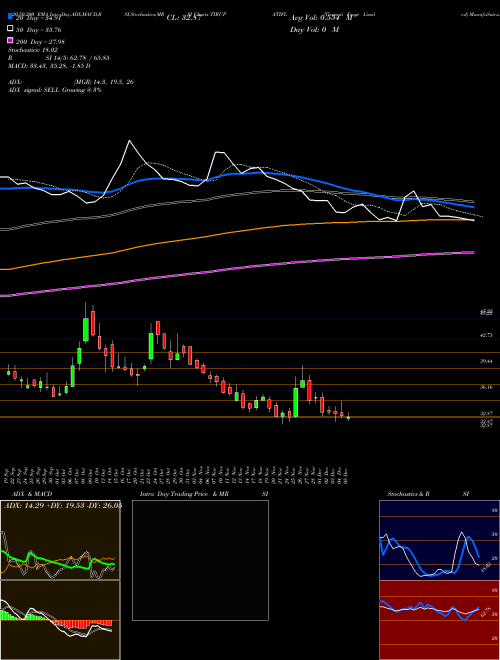500x660 pixels.
Task: Click the RSI 14/3 62.78 / 65.83 value line
Action: coord(59,58)
